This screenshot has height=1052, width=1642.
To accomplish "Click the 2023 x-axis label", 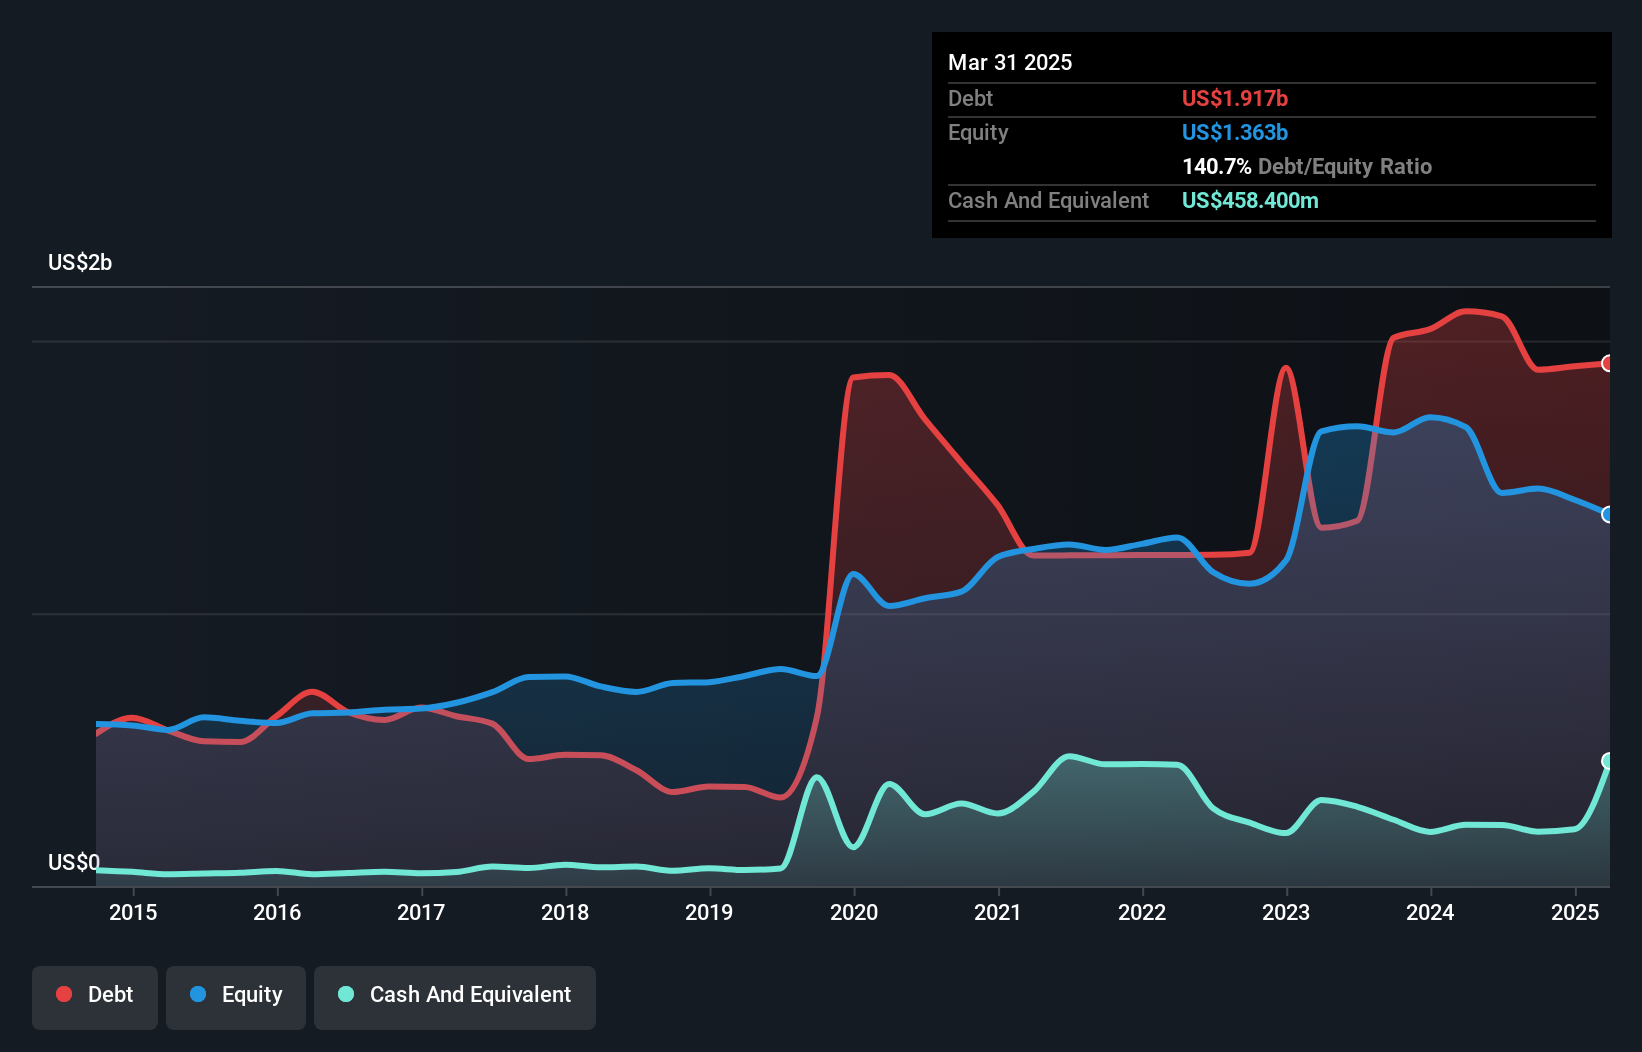I will pos(1286,912).
